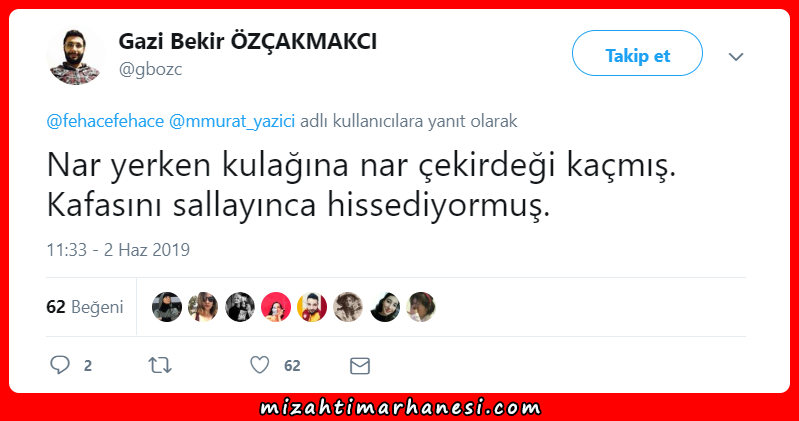Click the last liker avatar in the row
This screenshot has width=799, height=421.
point(421,307)
